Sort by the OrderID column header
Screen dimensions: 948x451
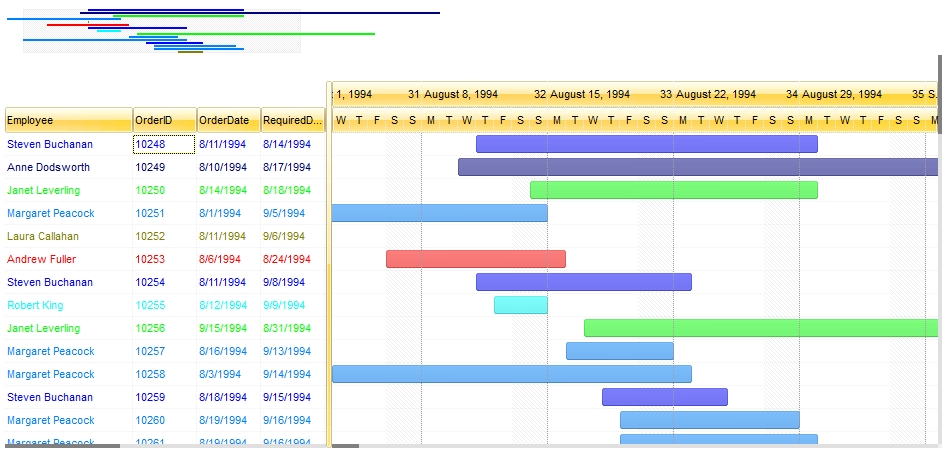[164, 121]
